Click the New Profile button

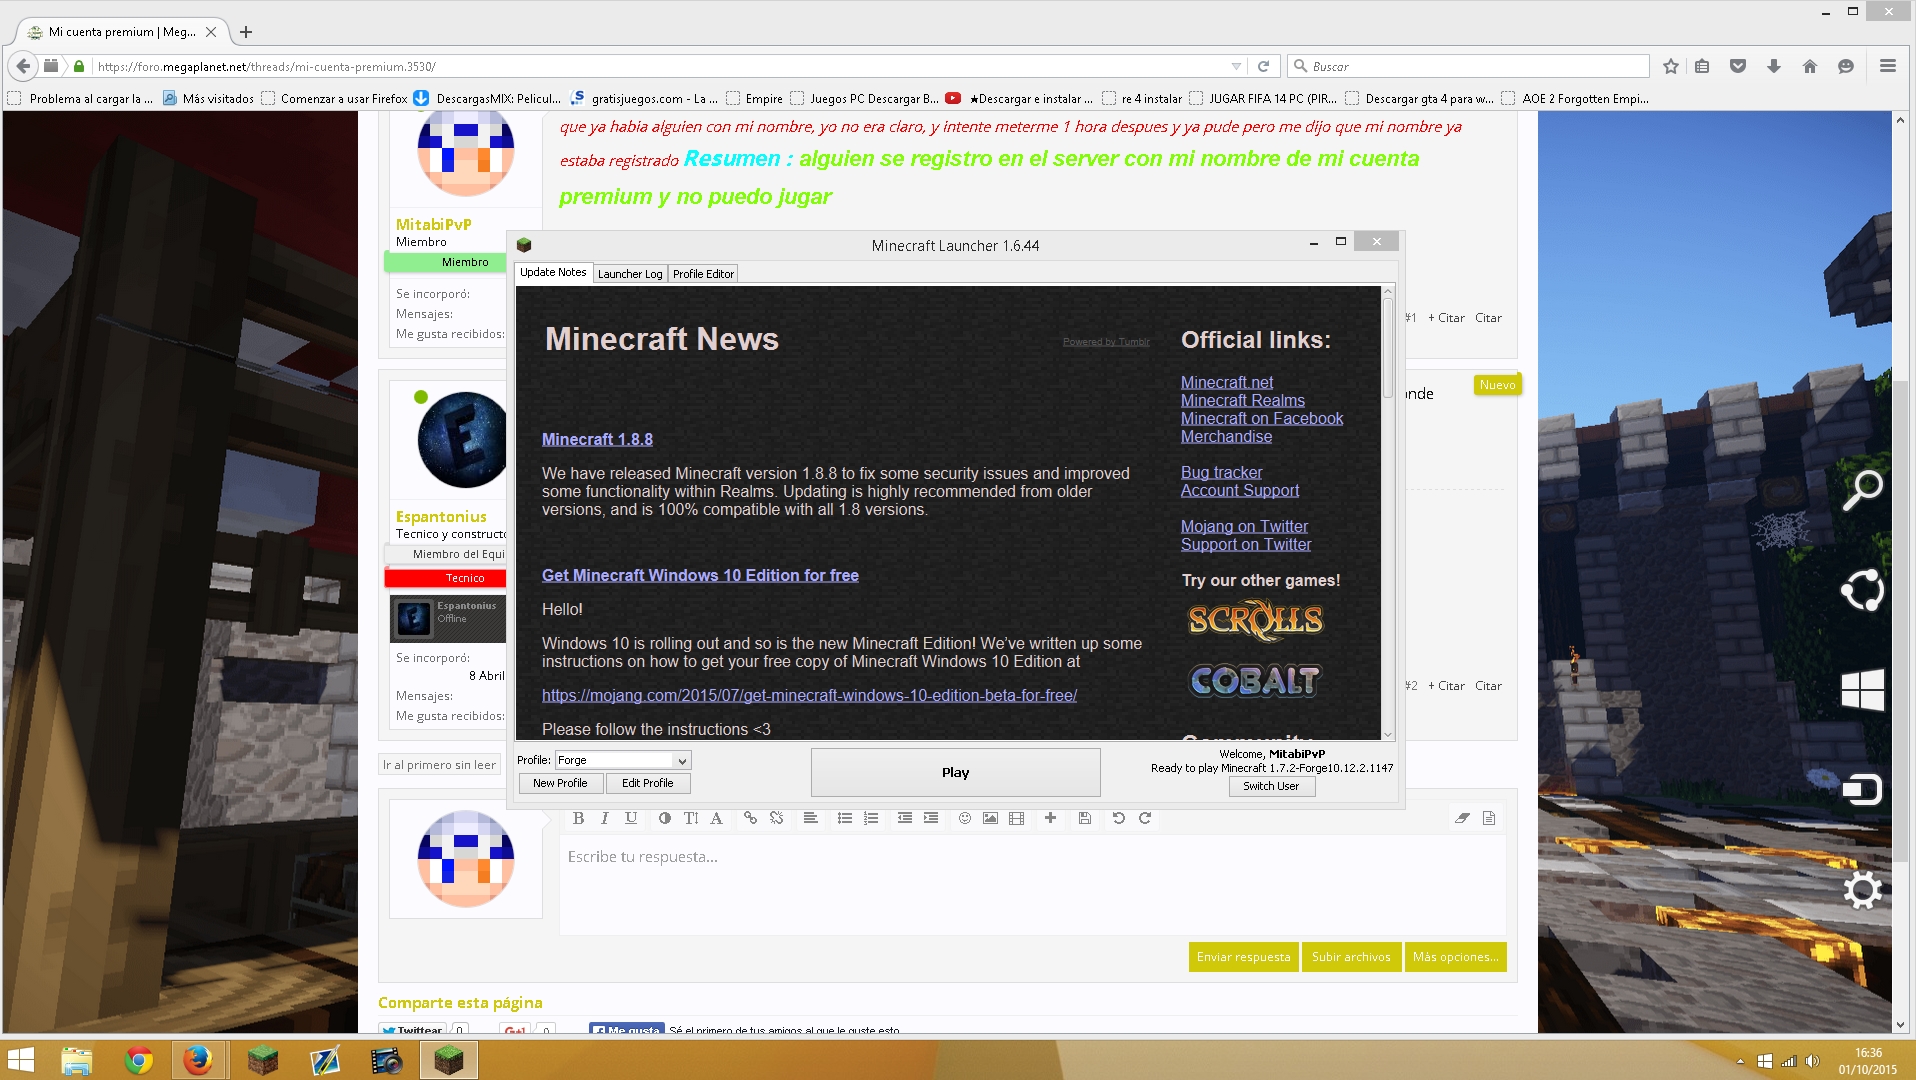tap(560, 783)
